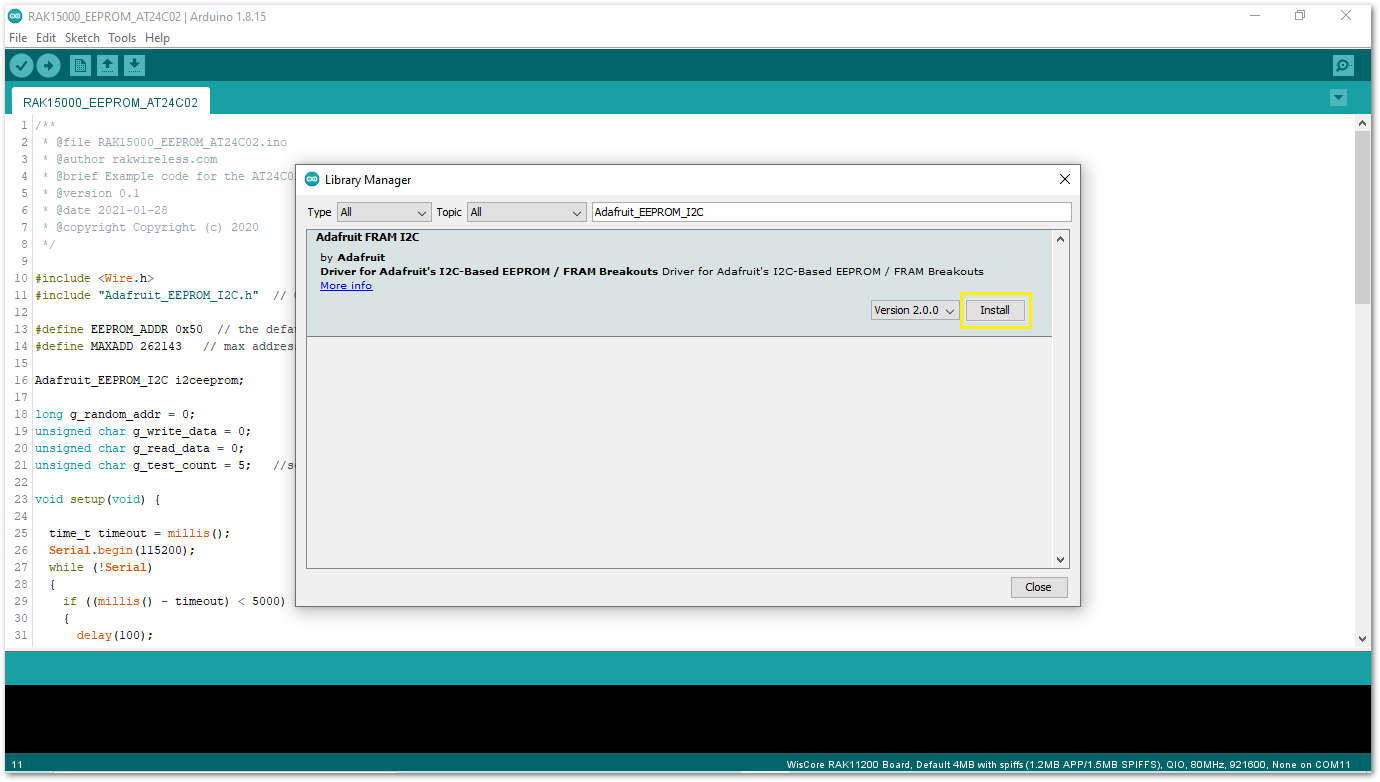Click the editor scrollbar down arrow
Image resolution: width=1380 pixels, height=782 pixels.
pyautogui.click(x=1362, y=638)
